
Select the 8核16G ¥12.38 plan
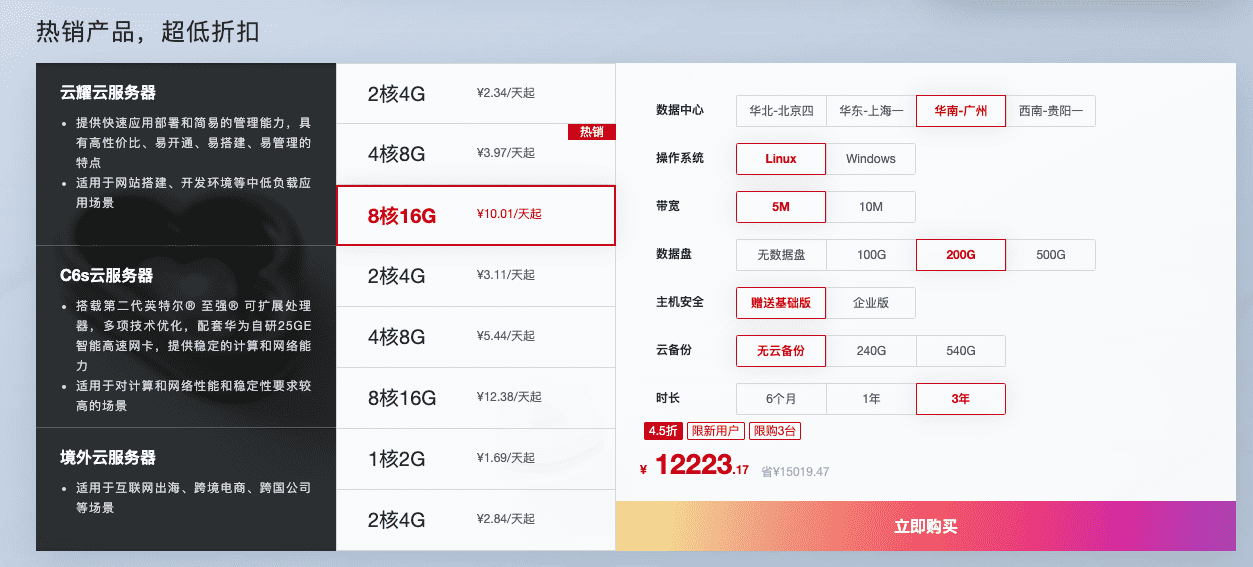(476, 398)
